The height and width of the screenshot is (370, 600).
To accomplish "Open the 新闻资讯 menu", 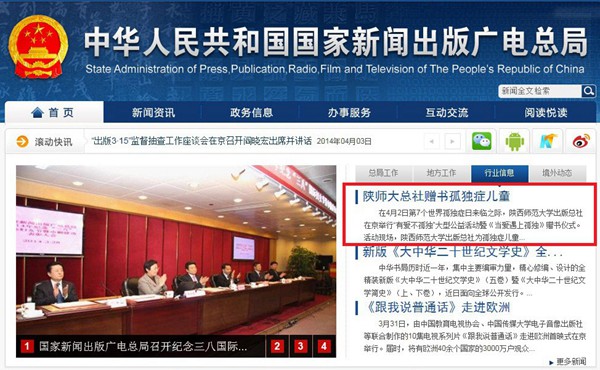I will pyautogui.click(x=153, y=112).
